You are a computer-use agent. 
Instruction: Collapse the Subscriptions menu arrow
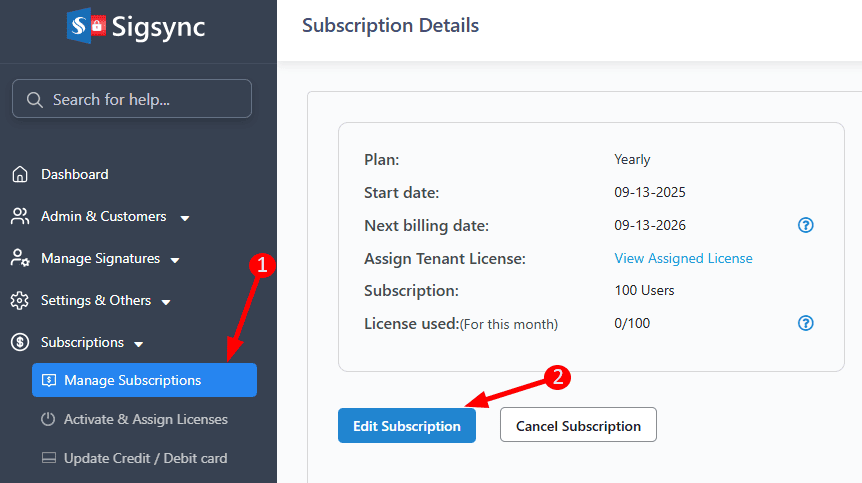139,344
